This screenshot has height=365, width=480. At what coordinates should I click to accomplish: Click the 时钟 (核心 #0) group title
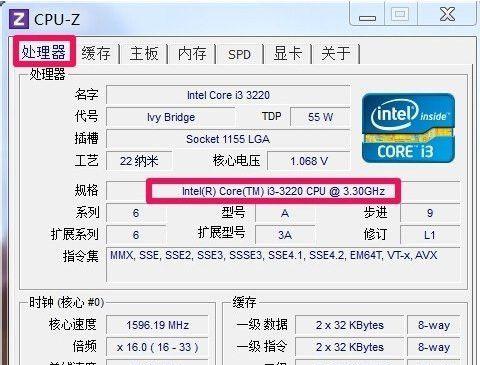pos(67,303)
